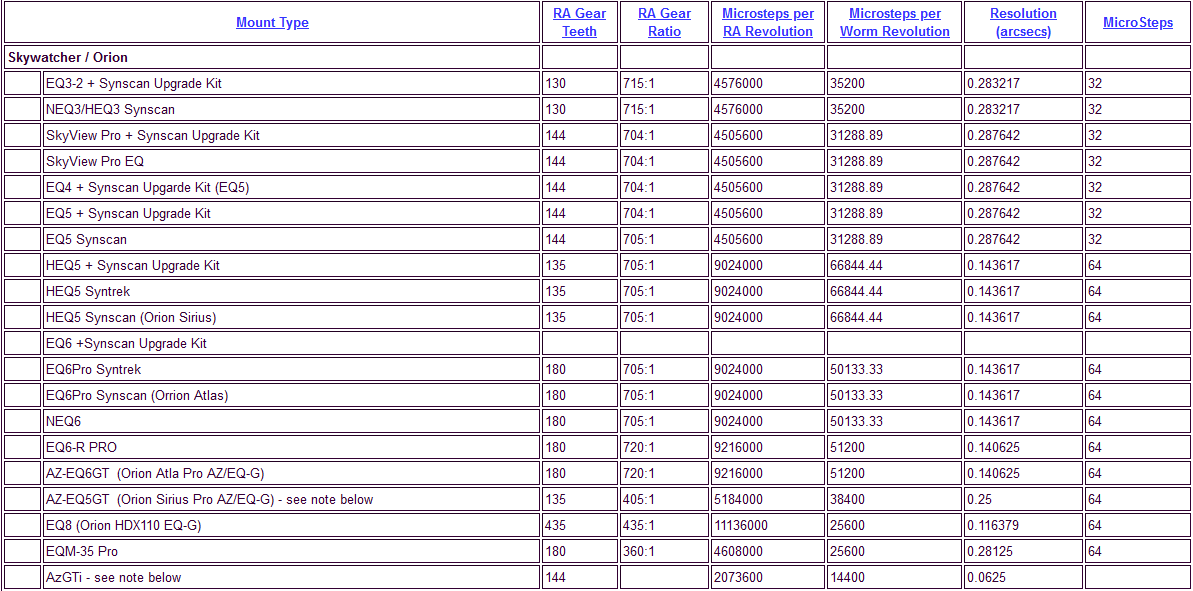Click 66844.44 in the HEQ5 Syntrek row
The height and width of the screenshot is (591, 1193).
(x=857, y=291)
